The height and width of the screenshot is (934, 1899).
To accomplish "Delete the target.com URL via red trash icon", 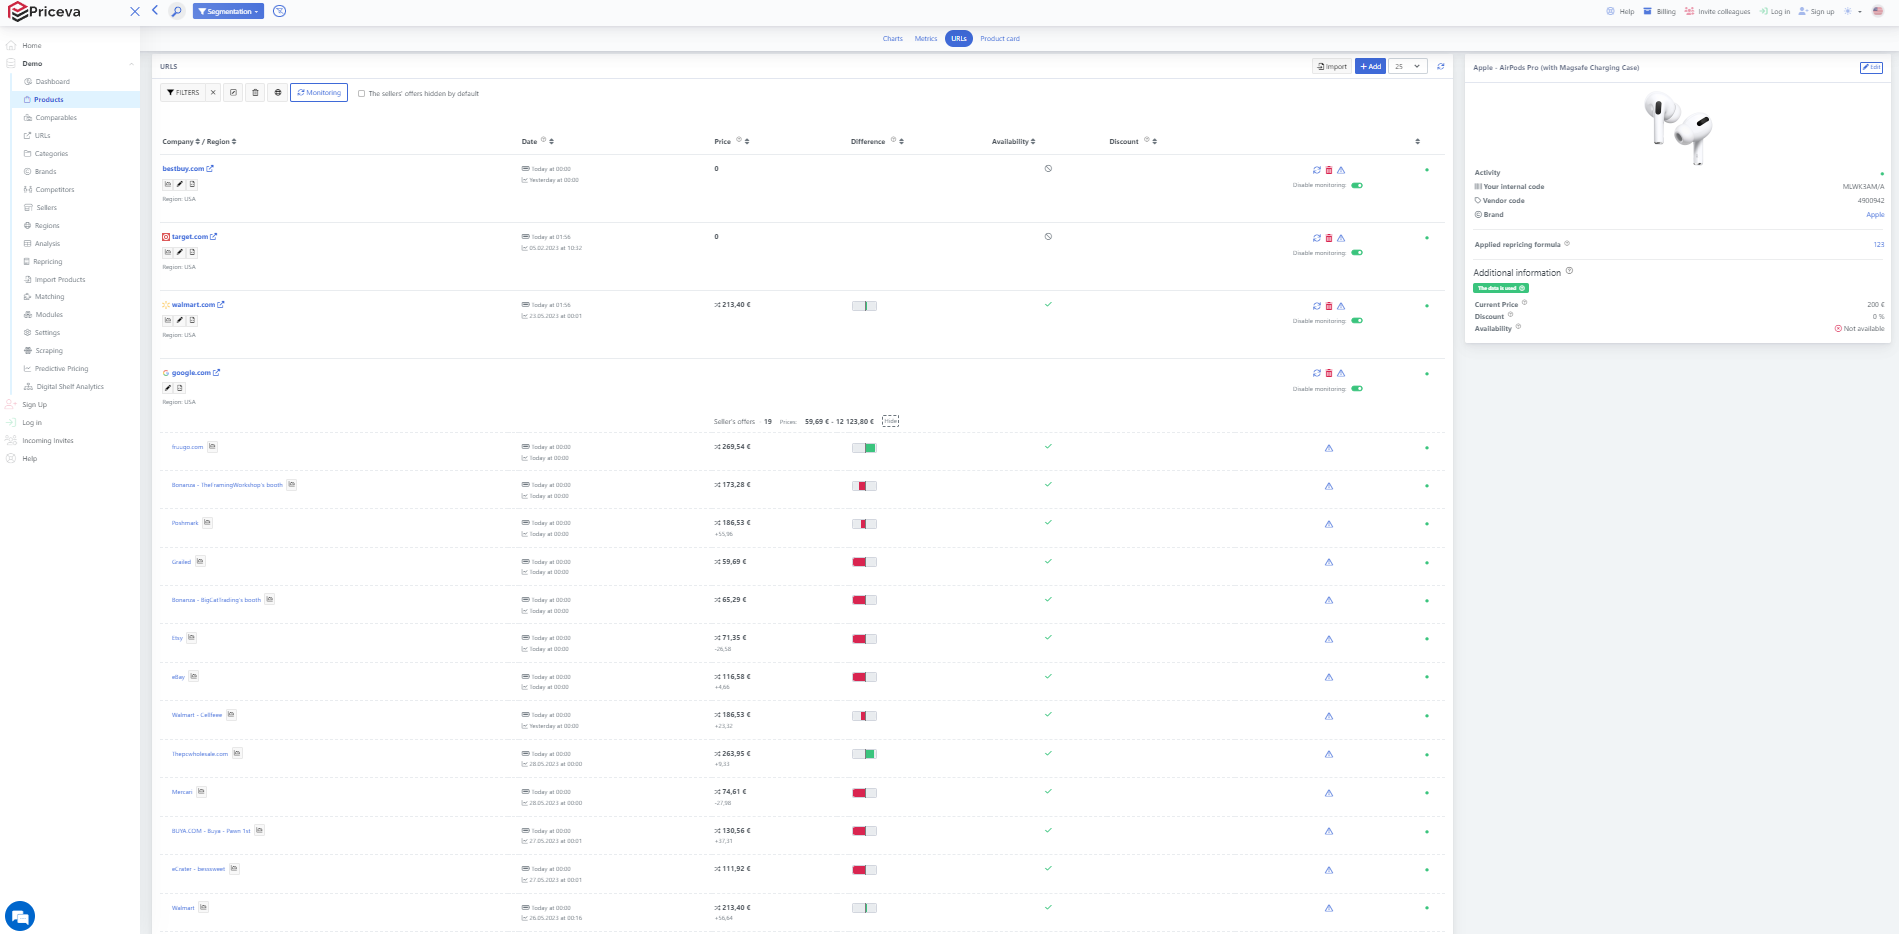I will [1329, 238].
